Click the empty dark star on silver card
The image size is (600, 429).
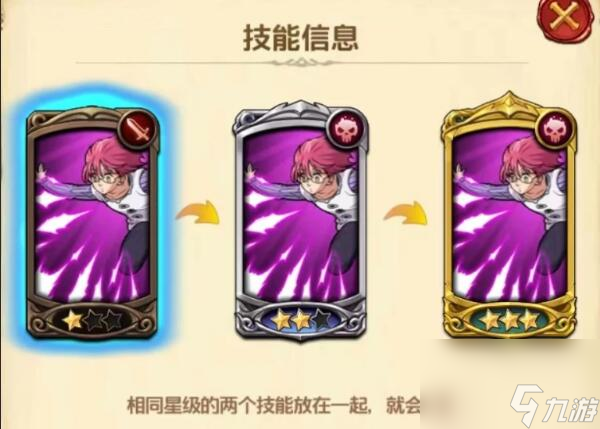323,320
